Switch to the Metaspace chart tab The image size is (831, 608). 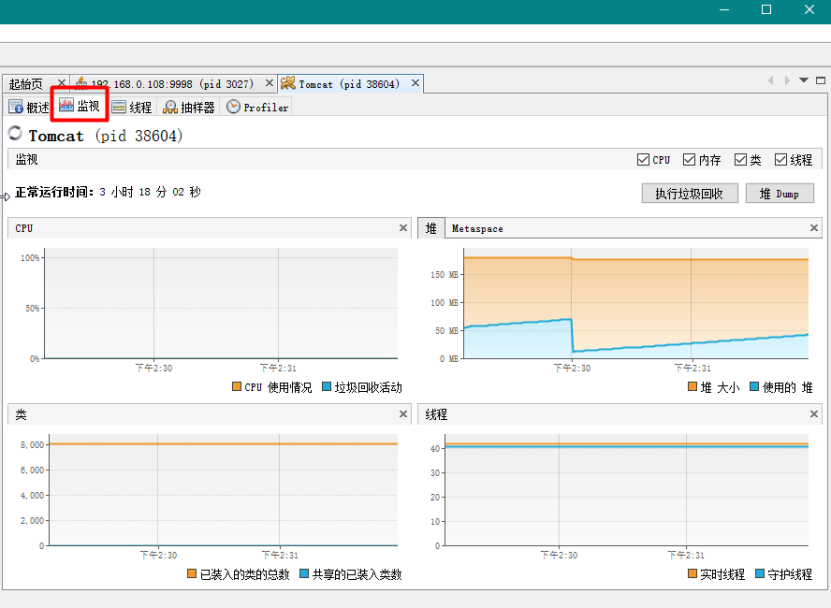(478, 228)
